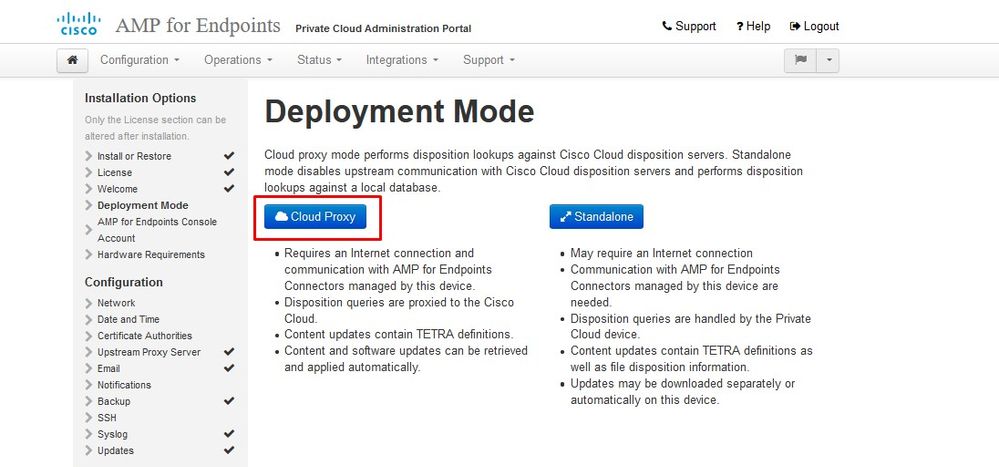Click the checkmark next to License

point(229,172)
